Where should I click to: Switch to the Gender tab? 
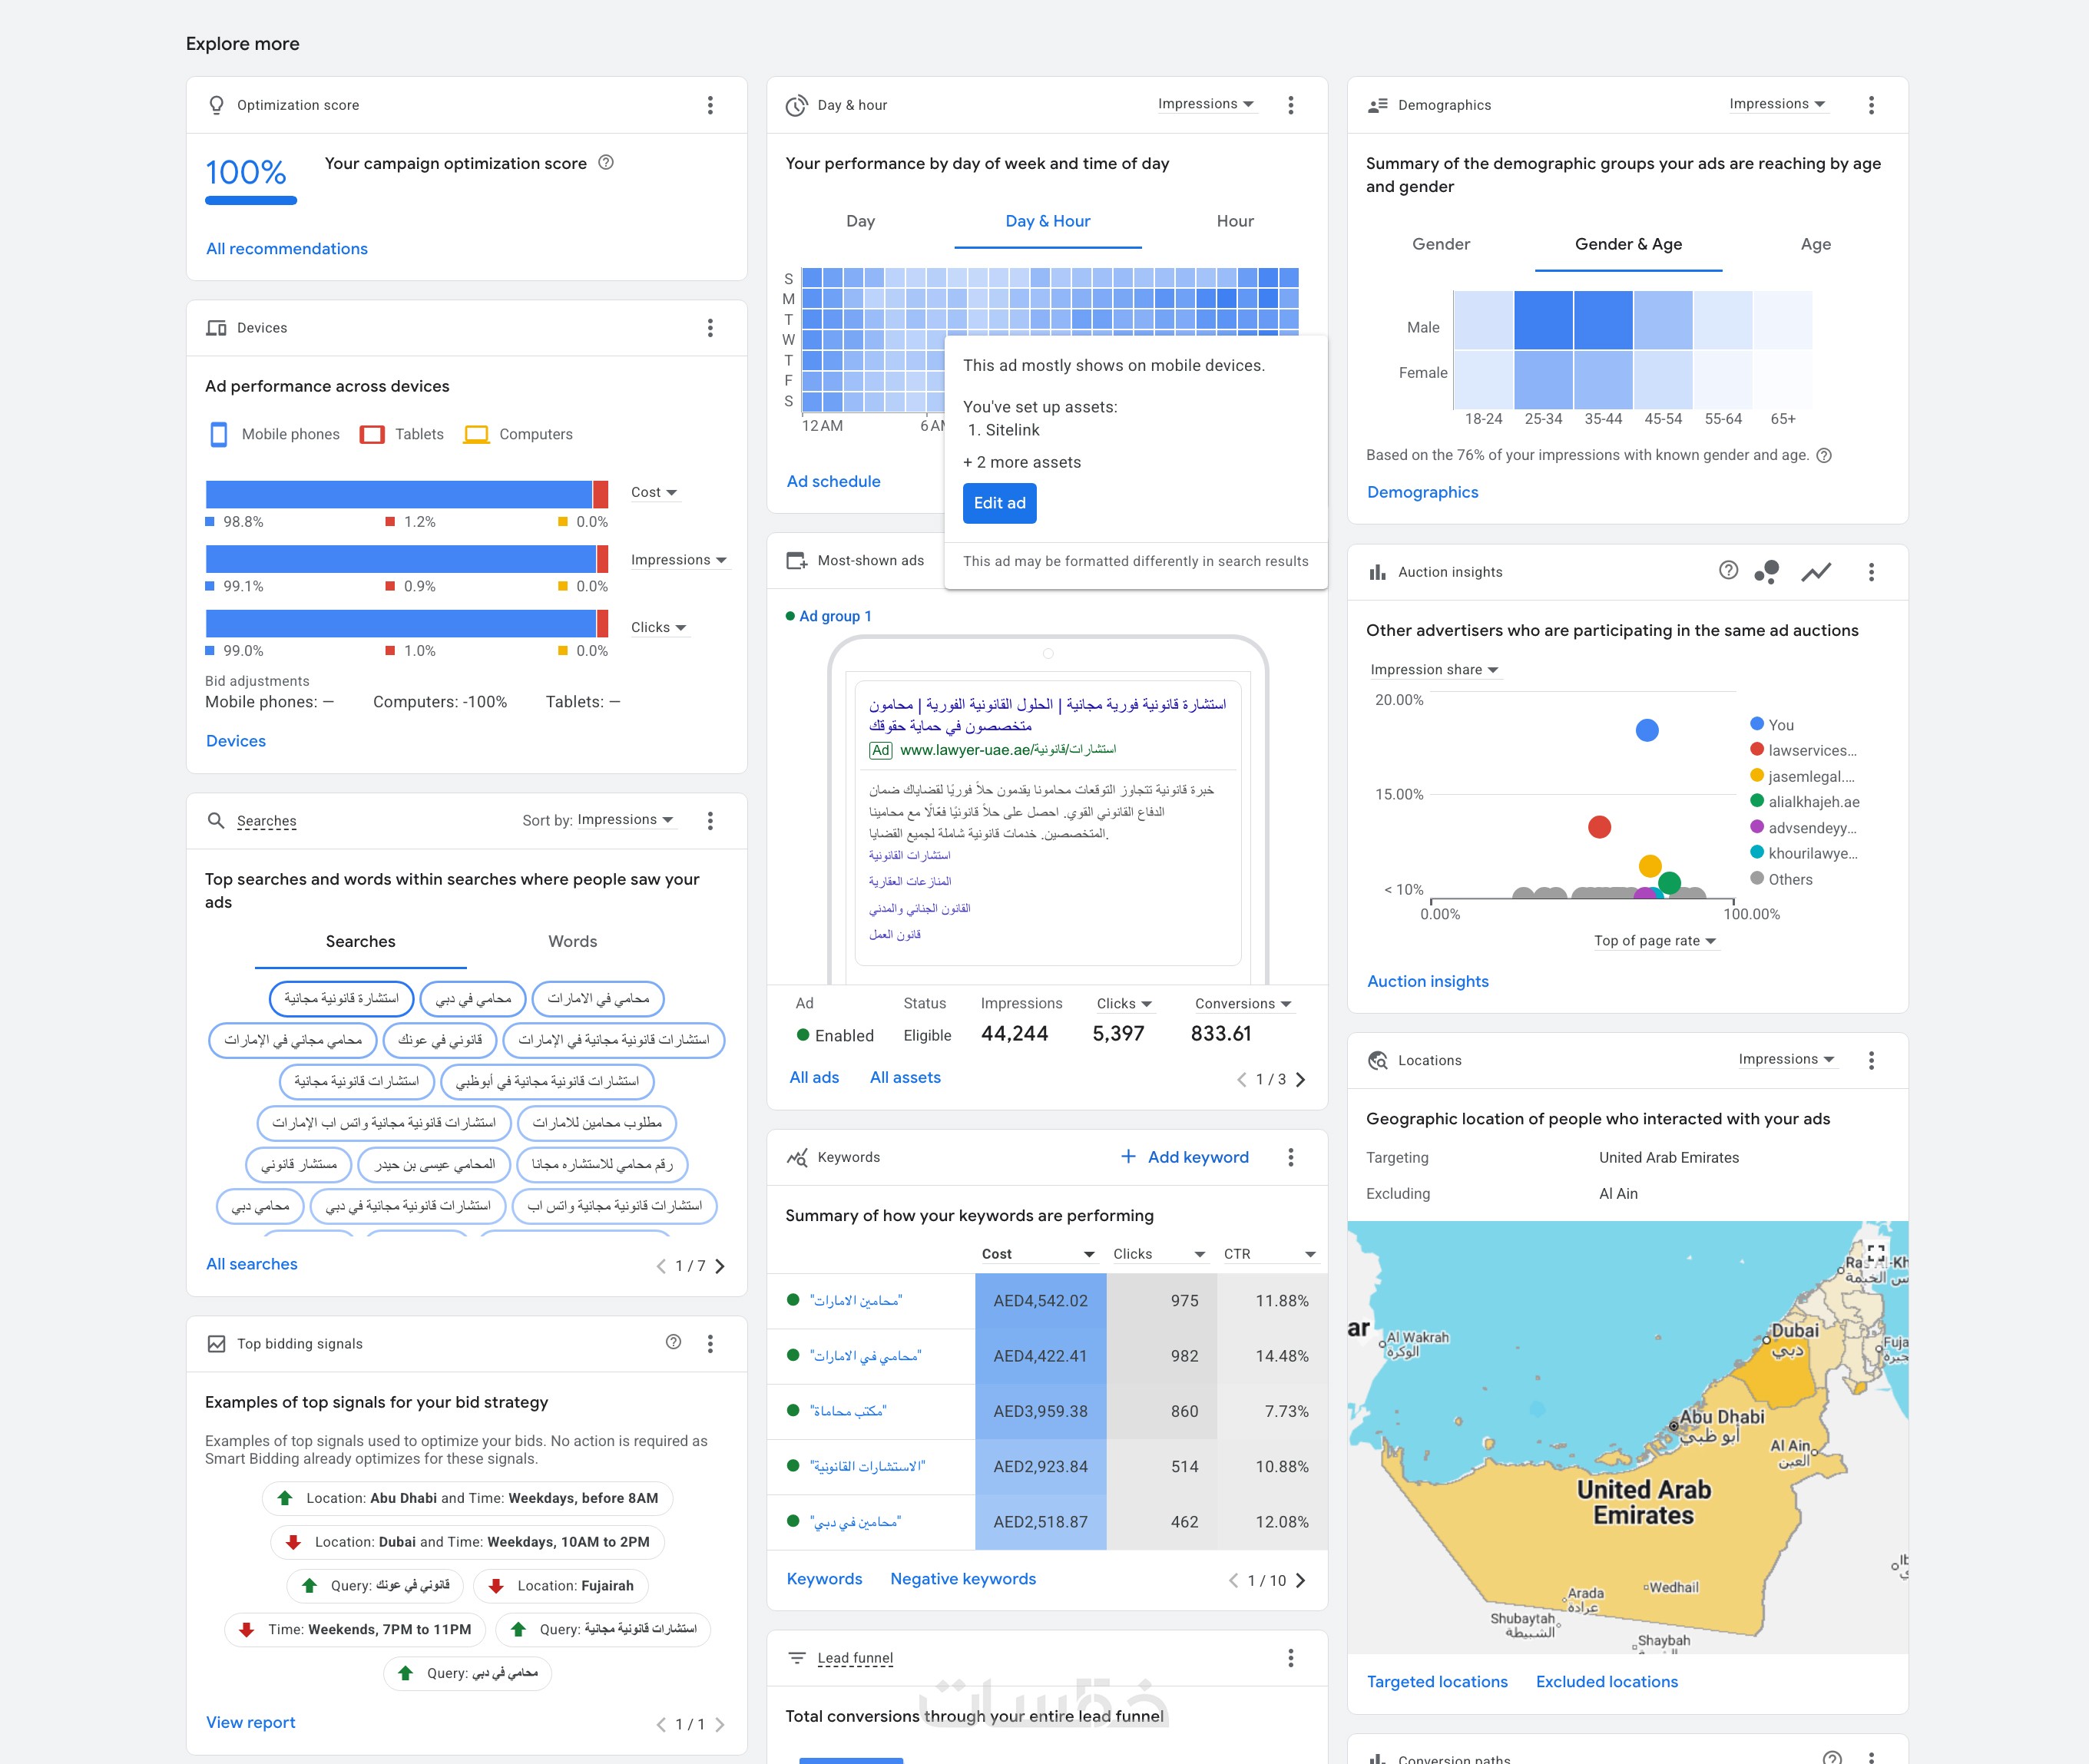pos(1441,245)
